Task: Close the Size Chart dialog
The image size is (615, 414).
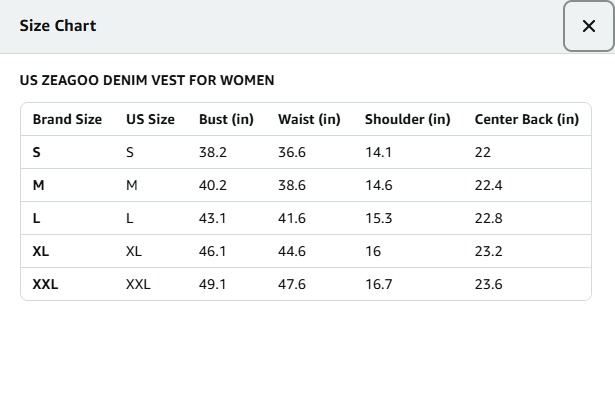Action: click(588, 27)
